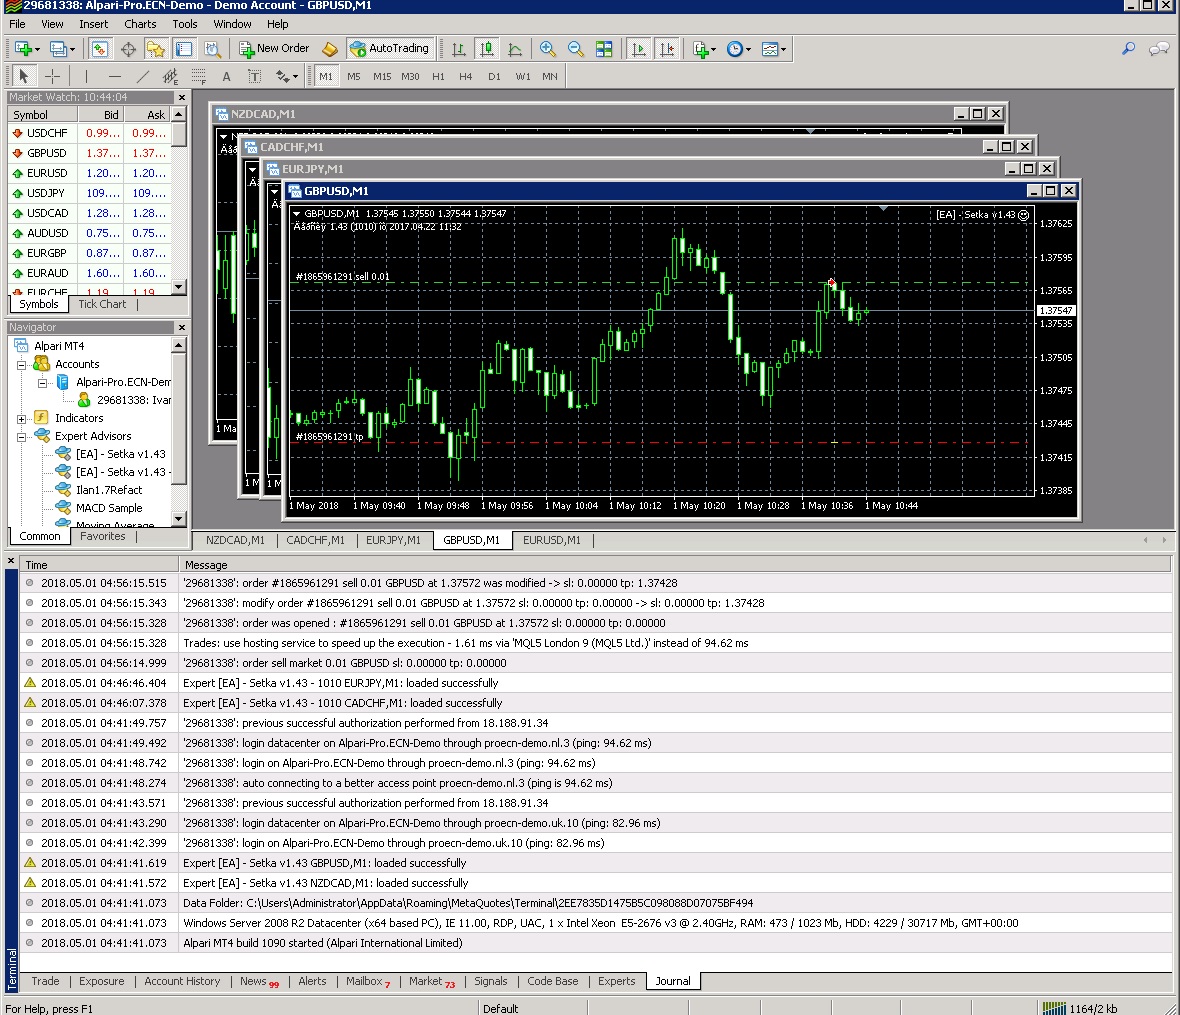
Task: Click the Zoom In magnifier icon
Action: point(547,49)
